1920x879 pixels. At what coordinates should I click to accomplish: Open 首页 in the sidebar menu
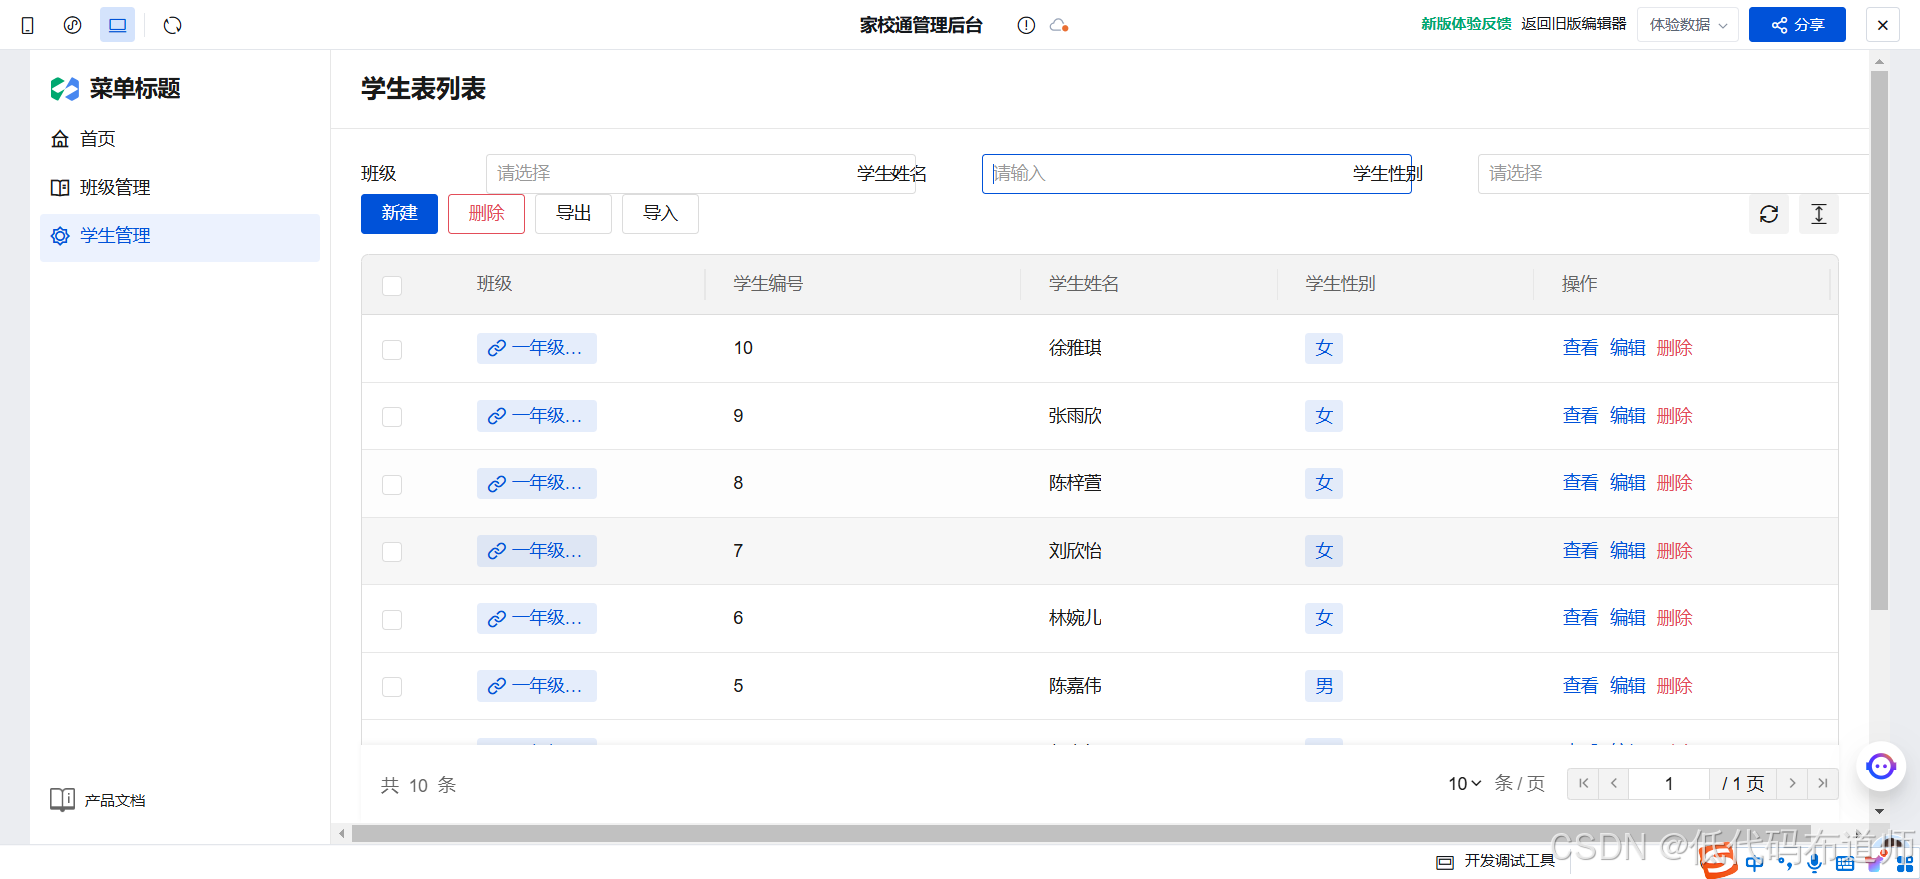[180, 139]
